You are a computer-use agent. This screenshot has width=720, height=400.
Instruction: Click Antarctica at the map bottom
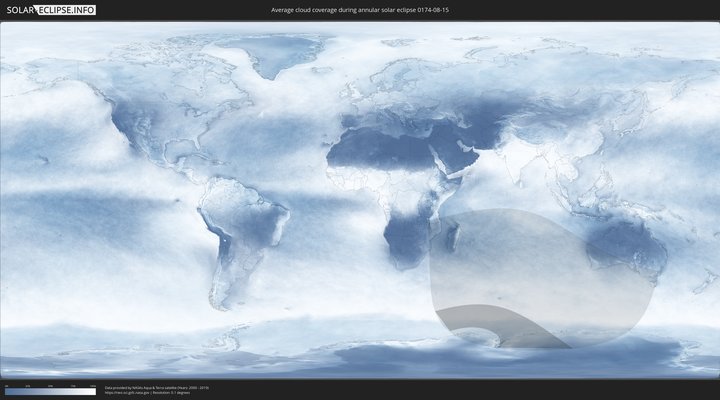(x=400, y=362)
